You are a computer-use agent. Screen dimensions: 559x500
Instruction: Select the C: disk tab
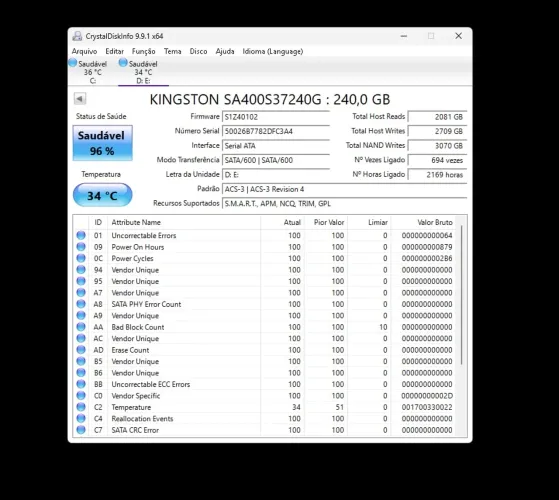pyautogui.click(x=92, y=72)
